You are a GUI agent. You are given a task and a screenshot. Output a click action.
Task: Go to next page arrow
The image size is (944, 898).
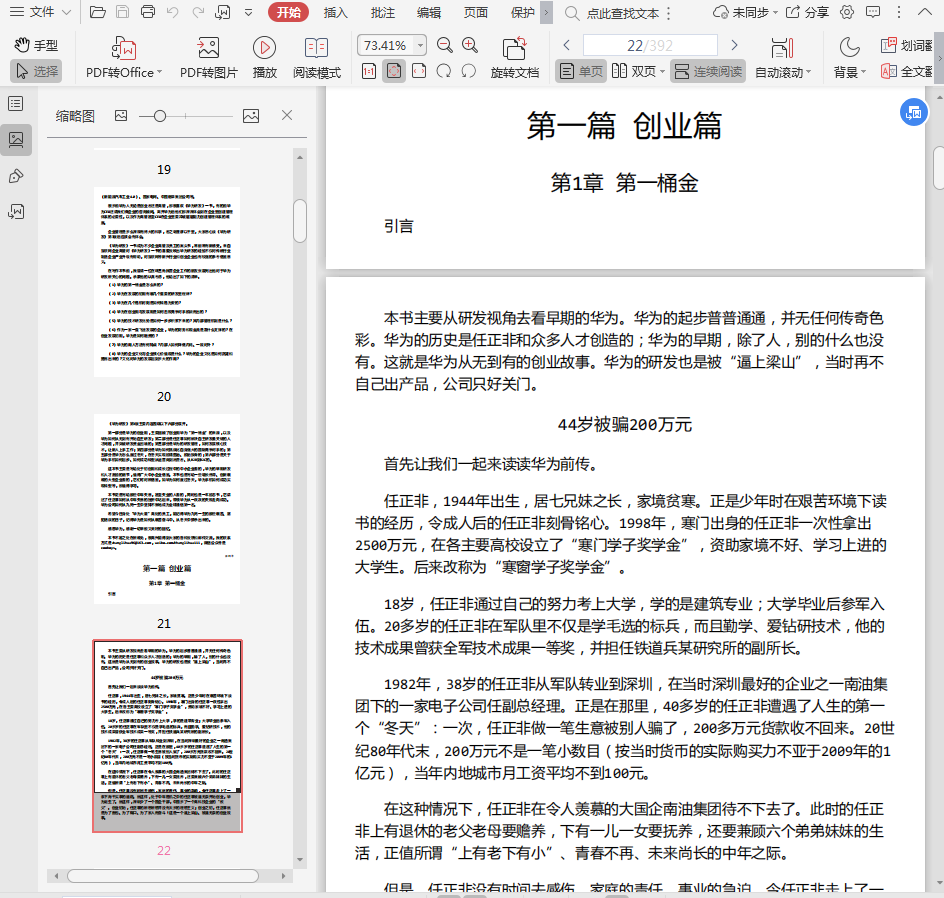pyautogui.click(x=734, y=45)
